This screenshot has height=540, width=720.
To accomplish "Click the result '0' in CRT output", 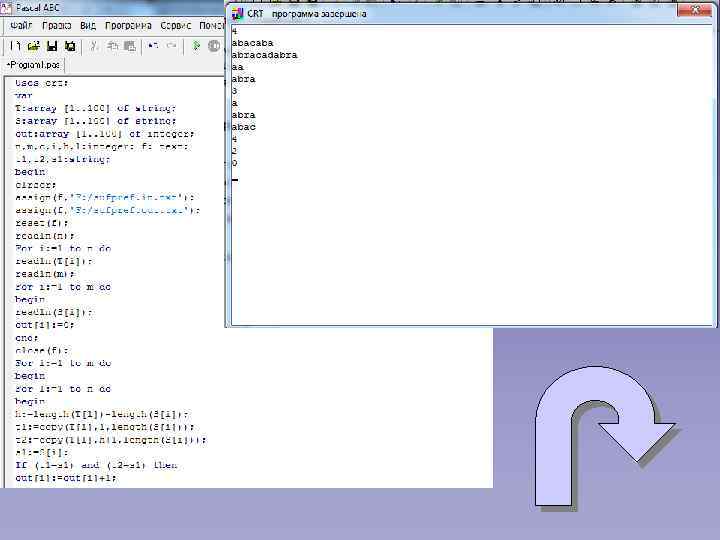I will (x=234, y=163).
